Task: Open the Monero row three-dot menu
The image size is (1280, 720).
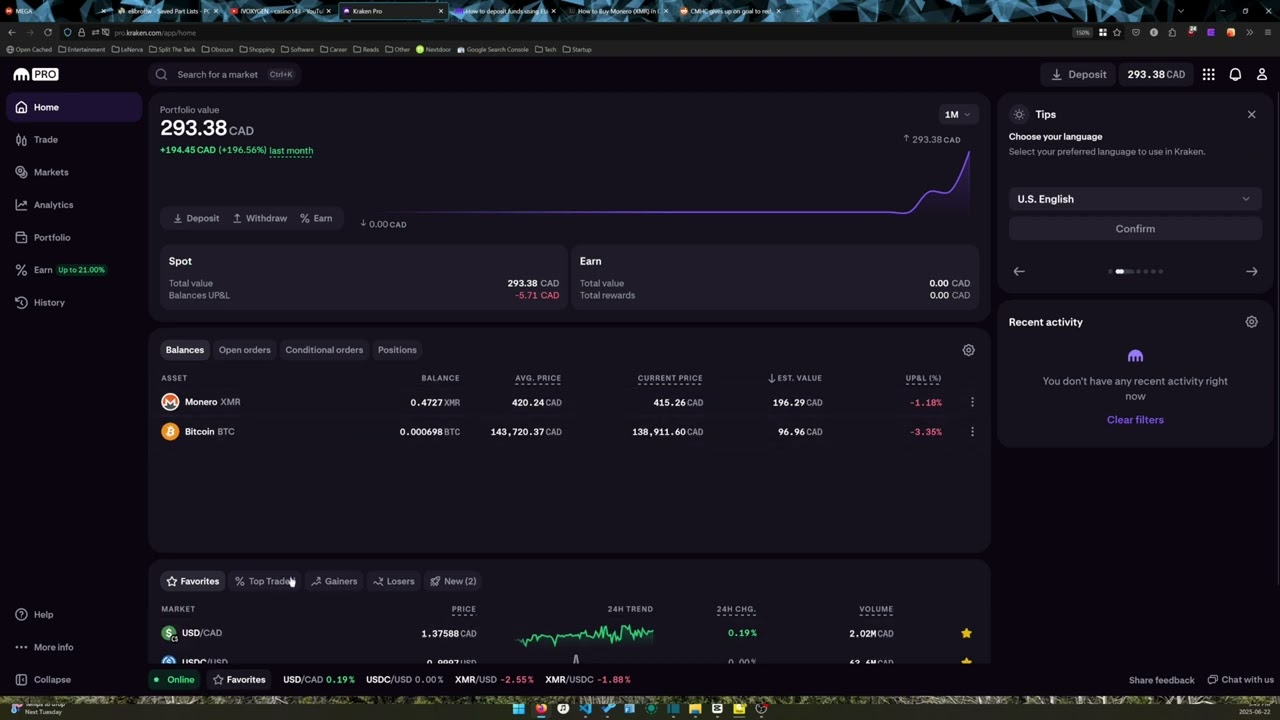Action: tap(972, 402)
